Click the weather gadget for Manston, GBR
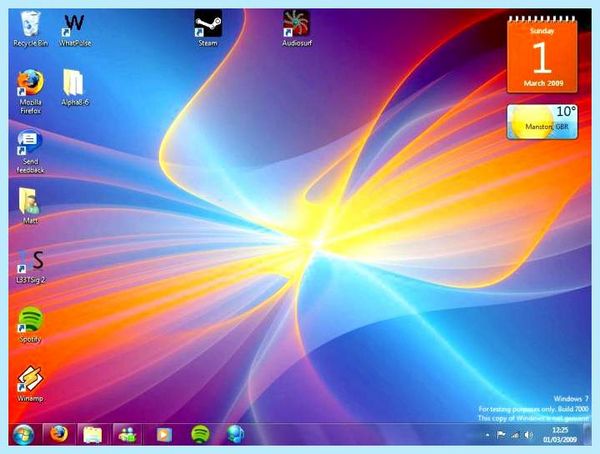This screenshot has height=454, width=600. [542, 122]
